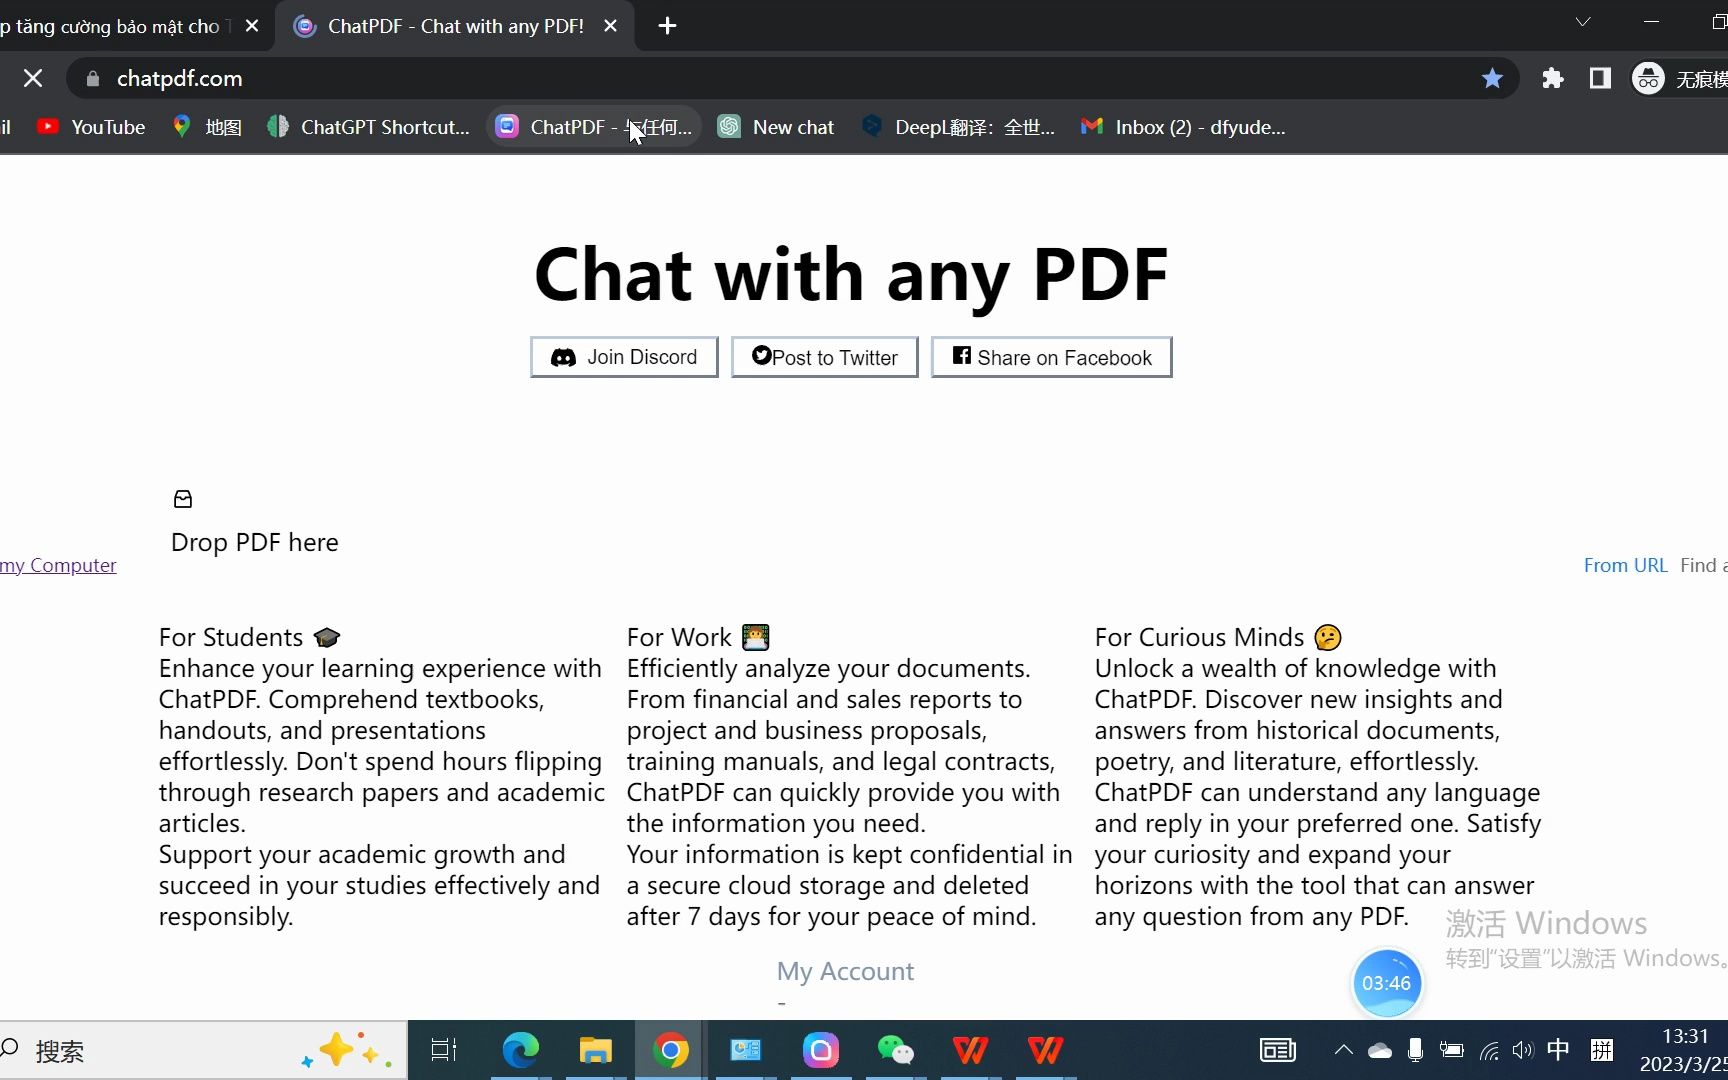Open the DeepL翻译 bookmark
1728x1080 pixels.
(958, 127)
